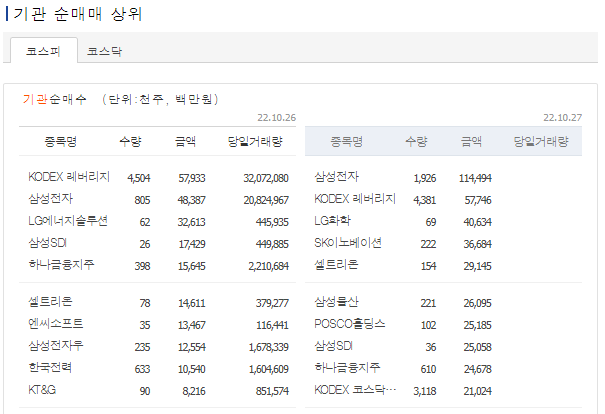605x414 pixels.
Task: Select the 기관순매수 section title
Action: pos(54,100)
